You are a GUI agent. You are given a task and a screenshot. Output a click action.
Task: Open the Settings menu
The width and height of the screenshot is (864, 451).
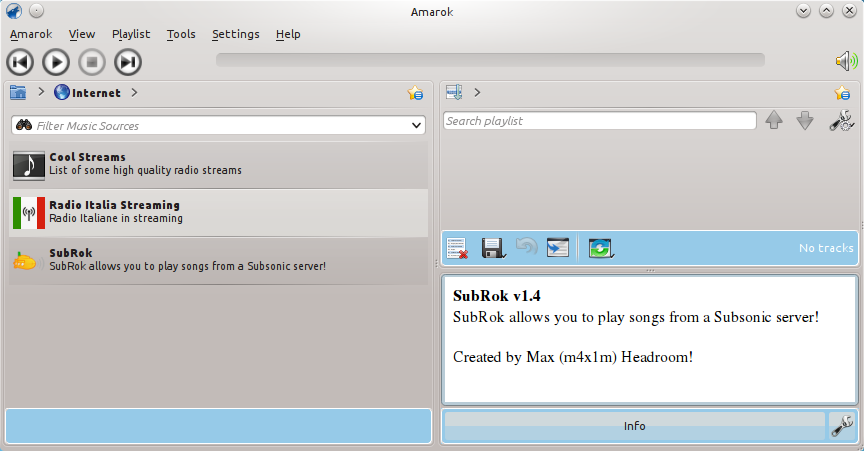(235, 34)
